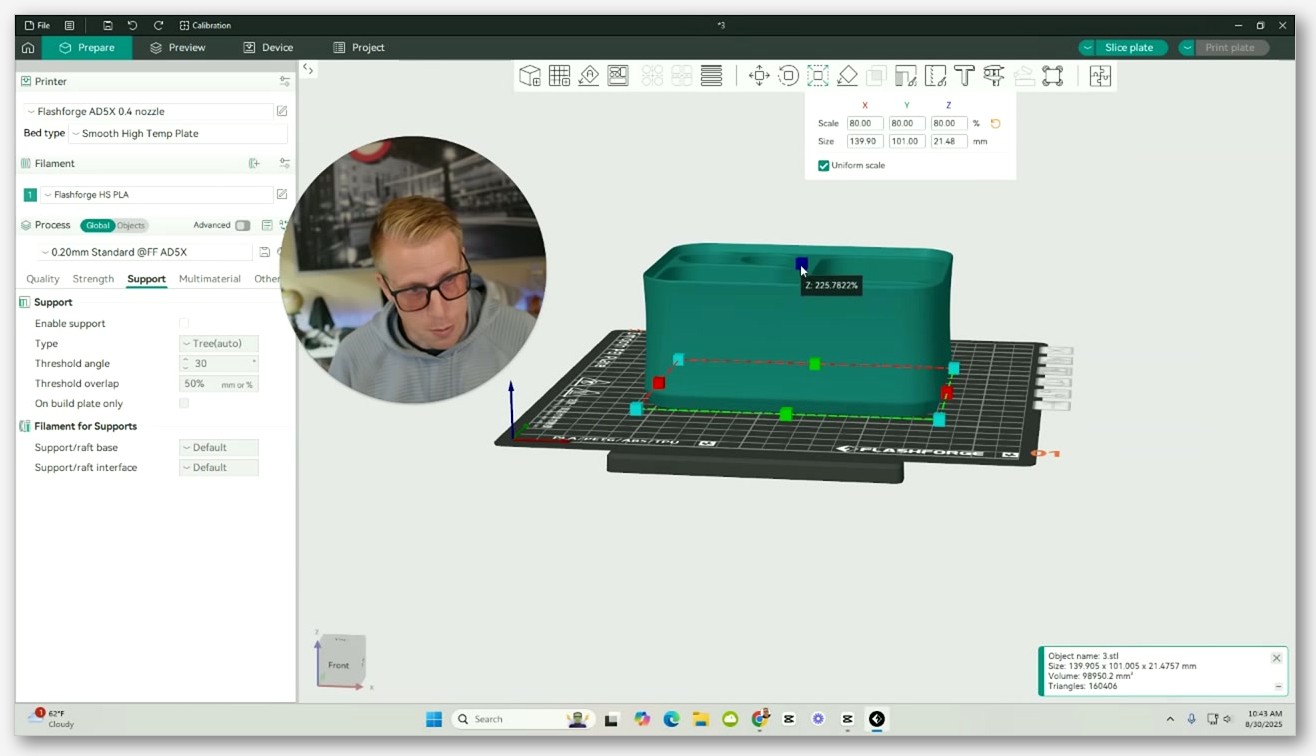Select the Move tool
Viewport: 1316px width, 756px height.
tap(759, 76)
